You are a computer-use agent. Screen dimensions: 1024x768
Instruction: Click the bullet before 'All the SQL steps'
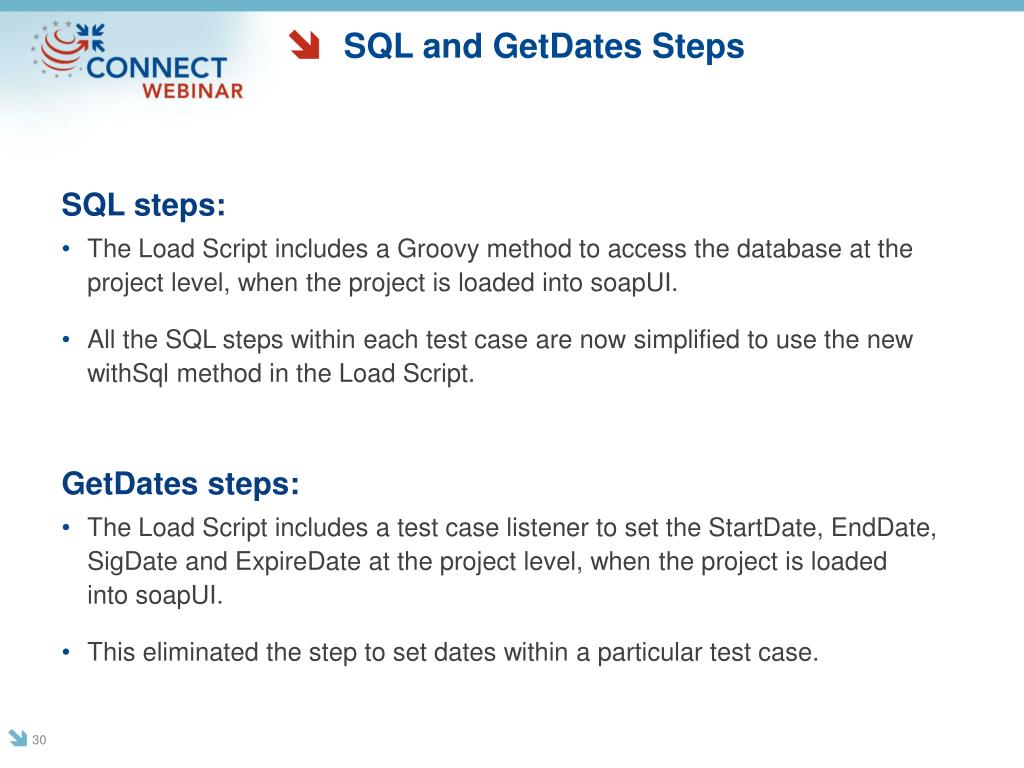[66, 340]
